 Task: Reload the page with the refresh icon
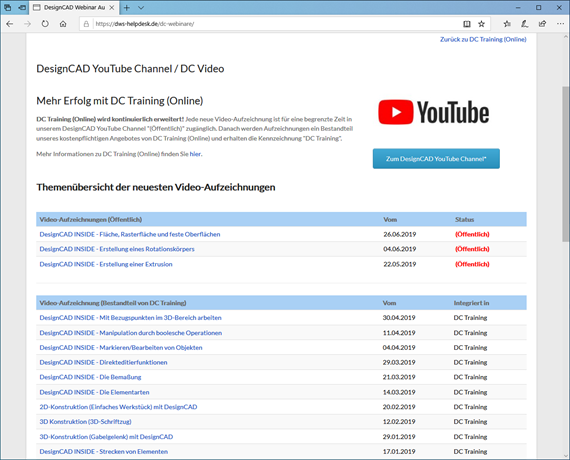(x=45, y=24)
